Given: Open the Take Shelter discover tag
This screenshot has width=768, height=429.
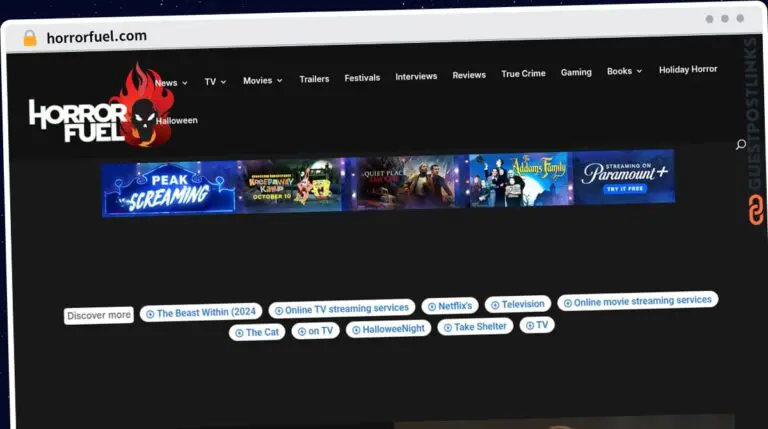Looking at the screenshot, I should (x=475, y=327).
